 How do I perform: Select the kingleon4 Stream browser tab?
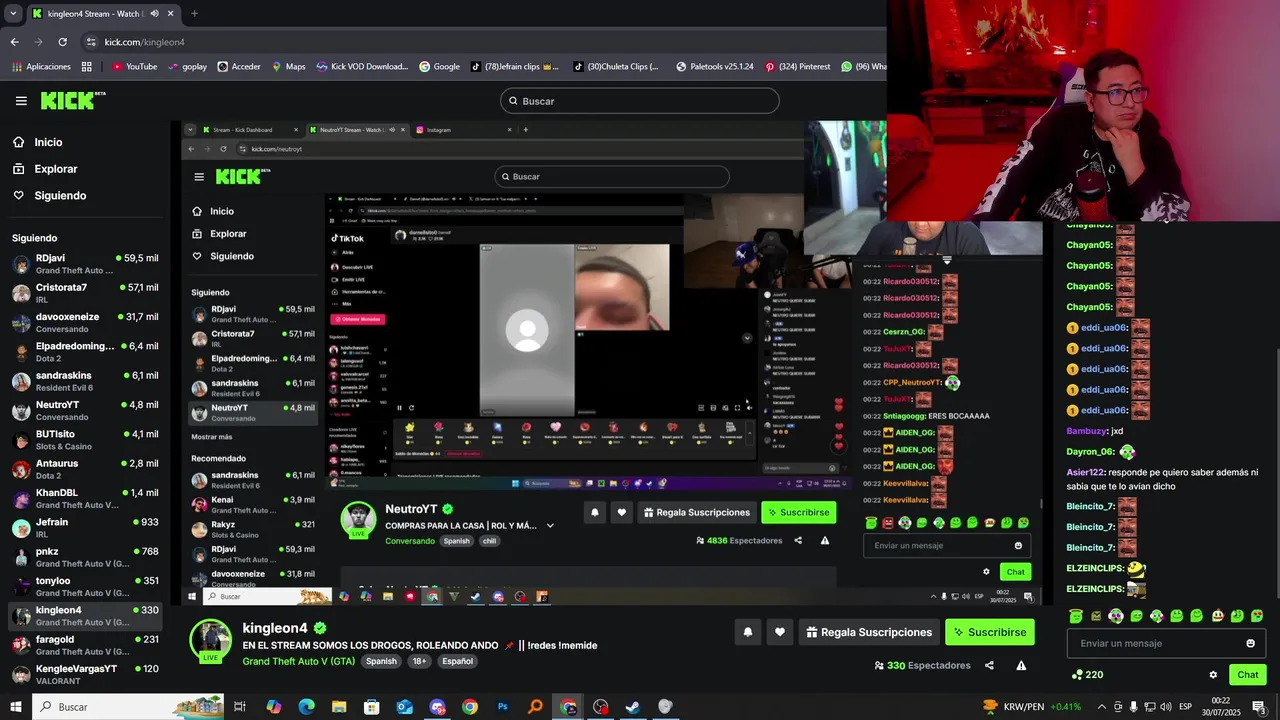102,14
